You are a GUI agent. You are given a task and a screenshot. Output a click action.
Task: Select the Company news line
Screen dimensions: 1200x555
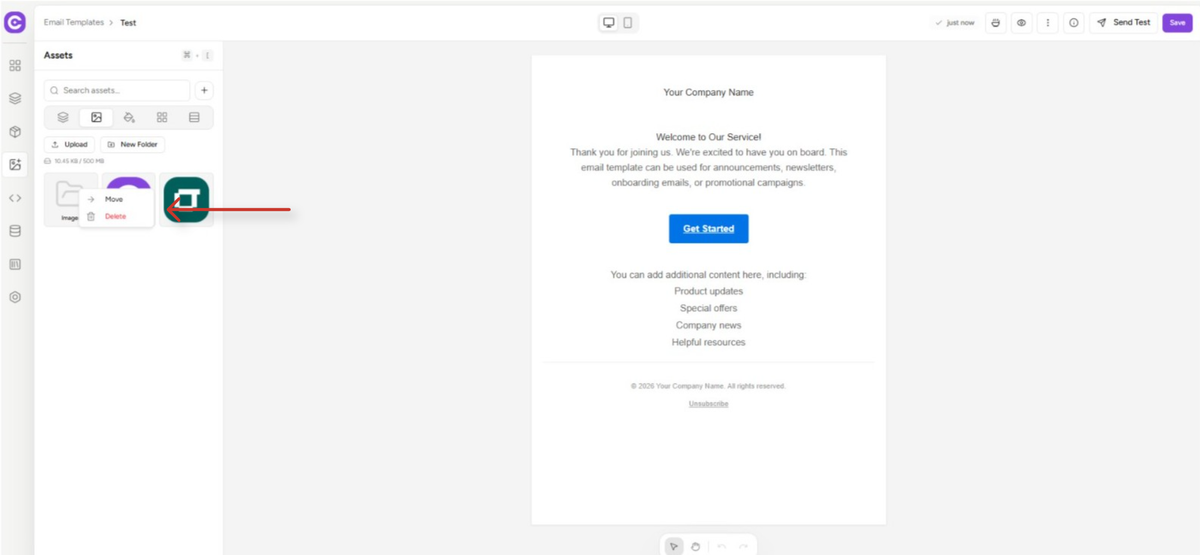click(708, 325)
